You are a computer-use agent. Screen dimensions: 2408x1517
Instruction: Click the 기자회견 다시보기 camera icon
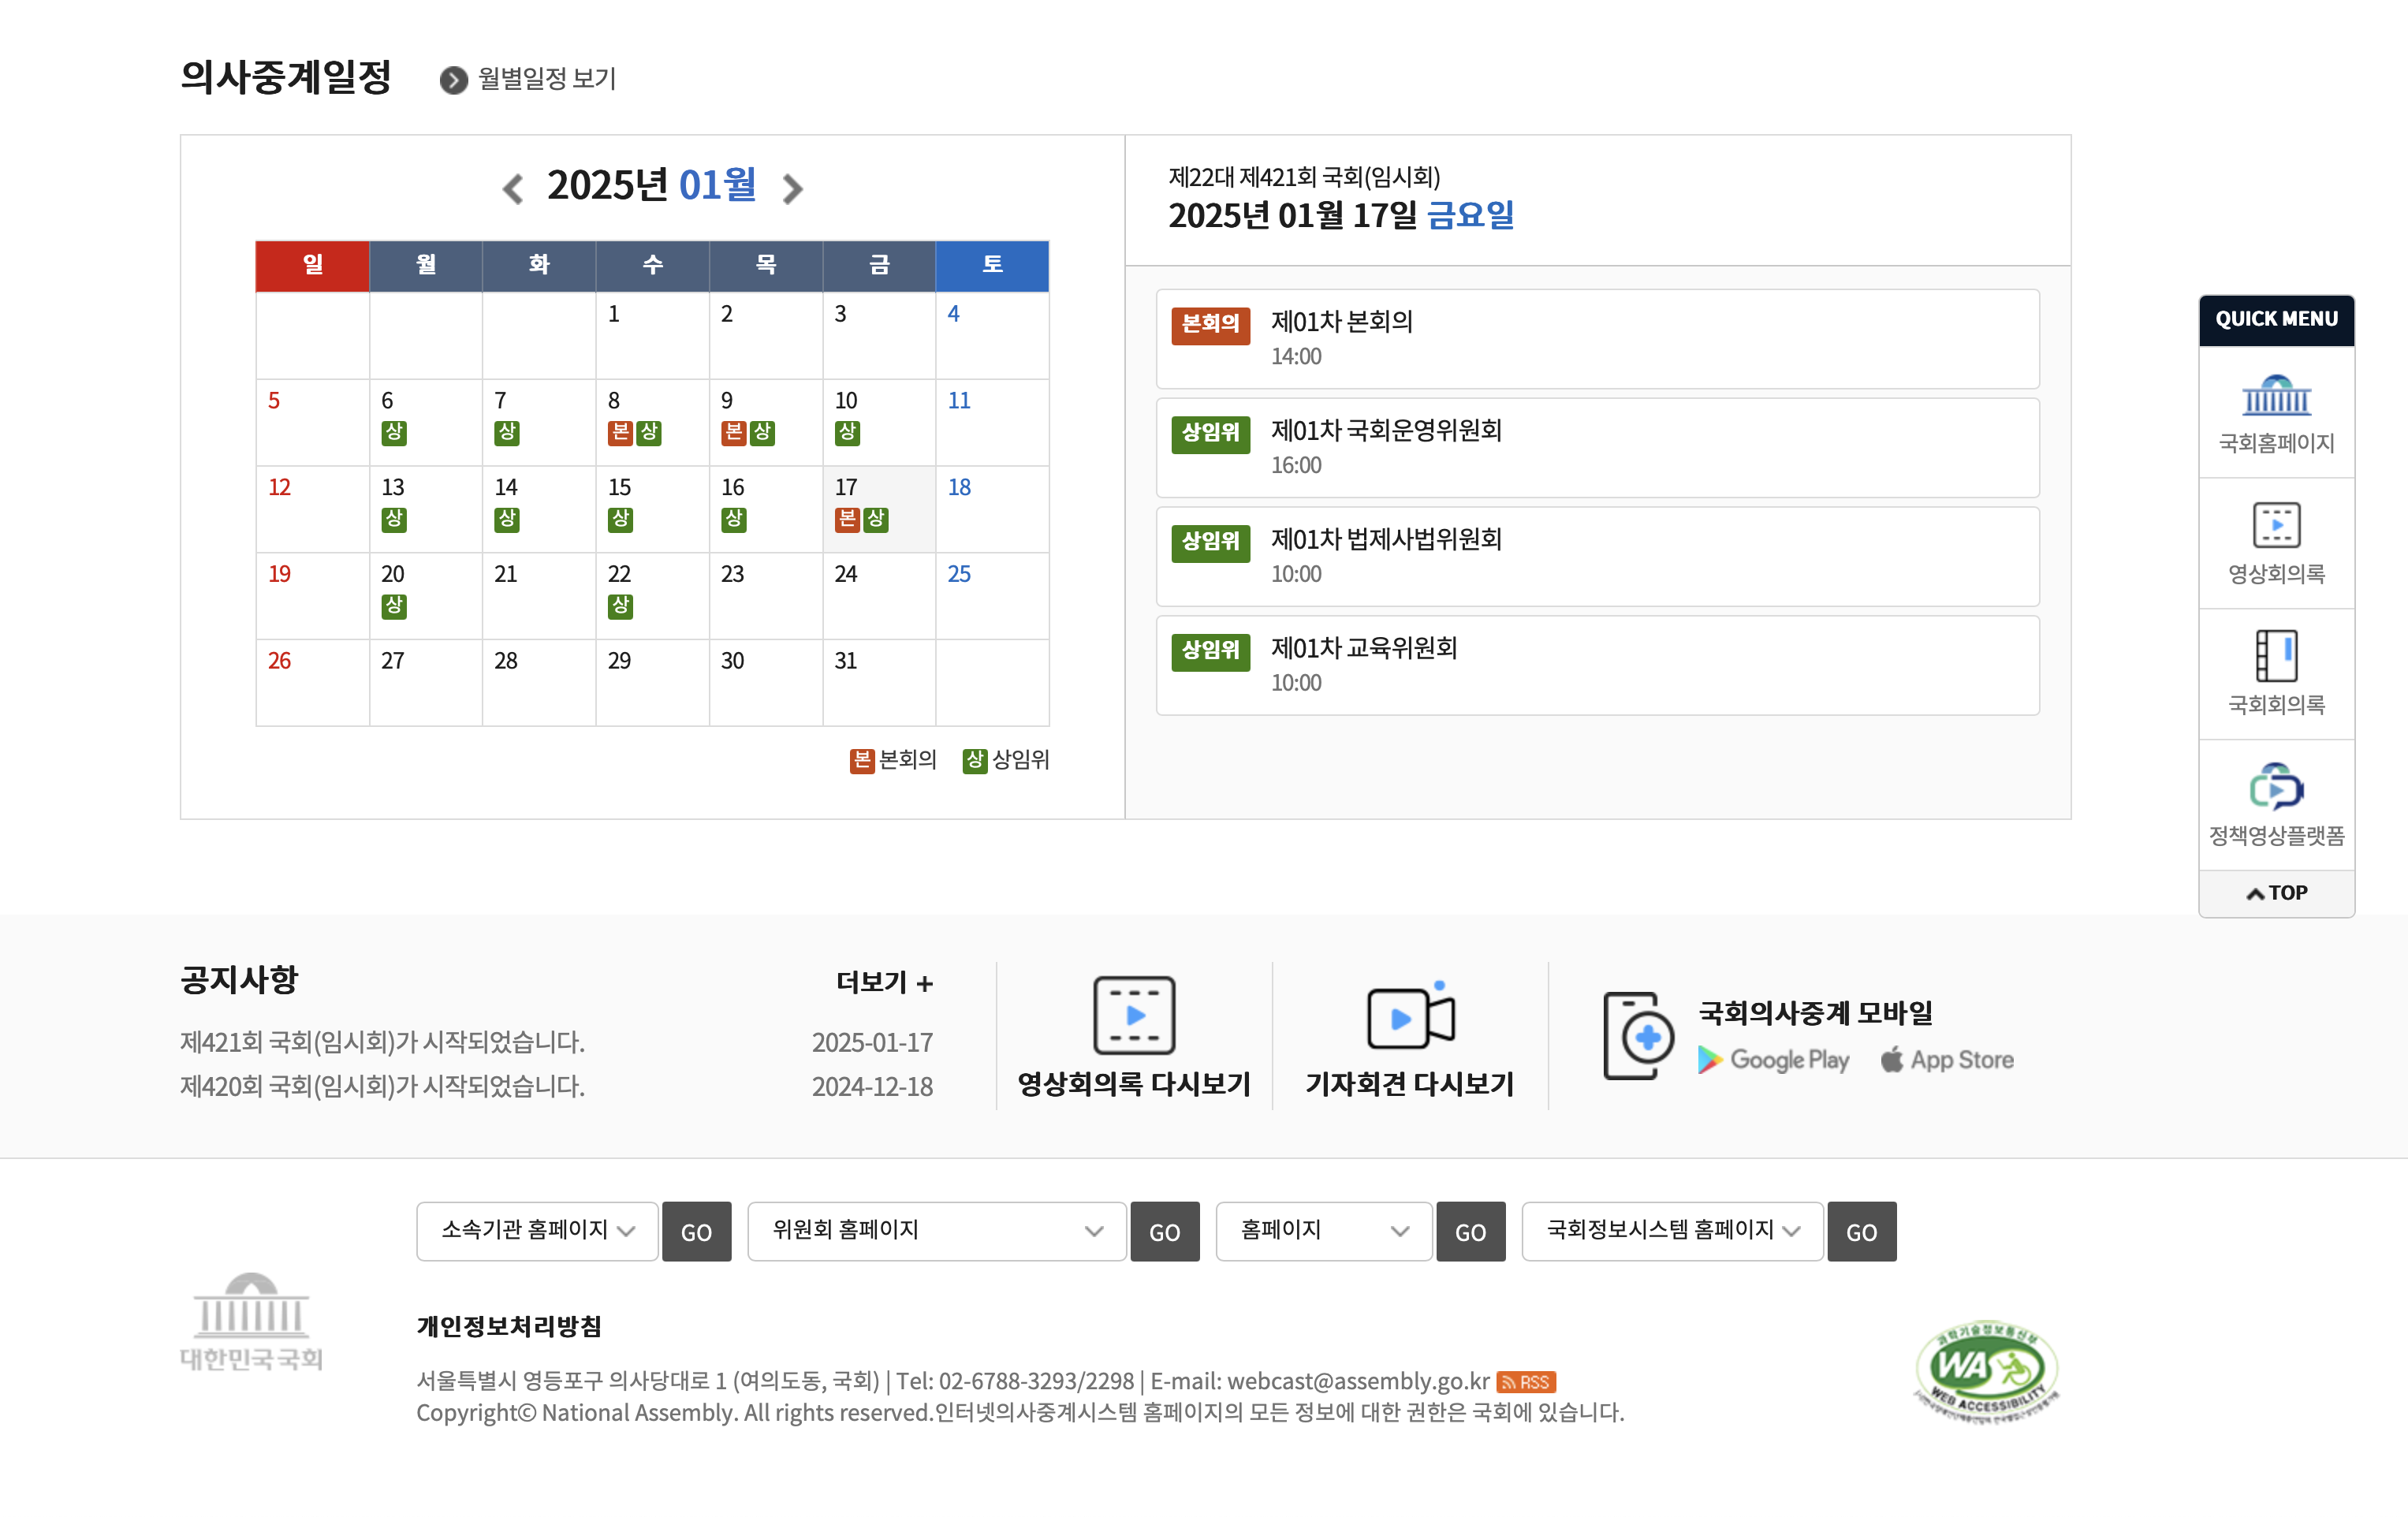tap(1409, 1017)
